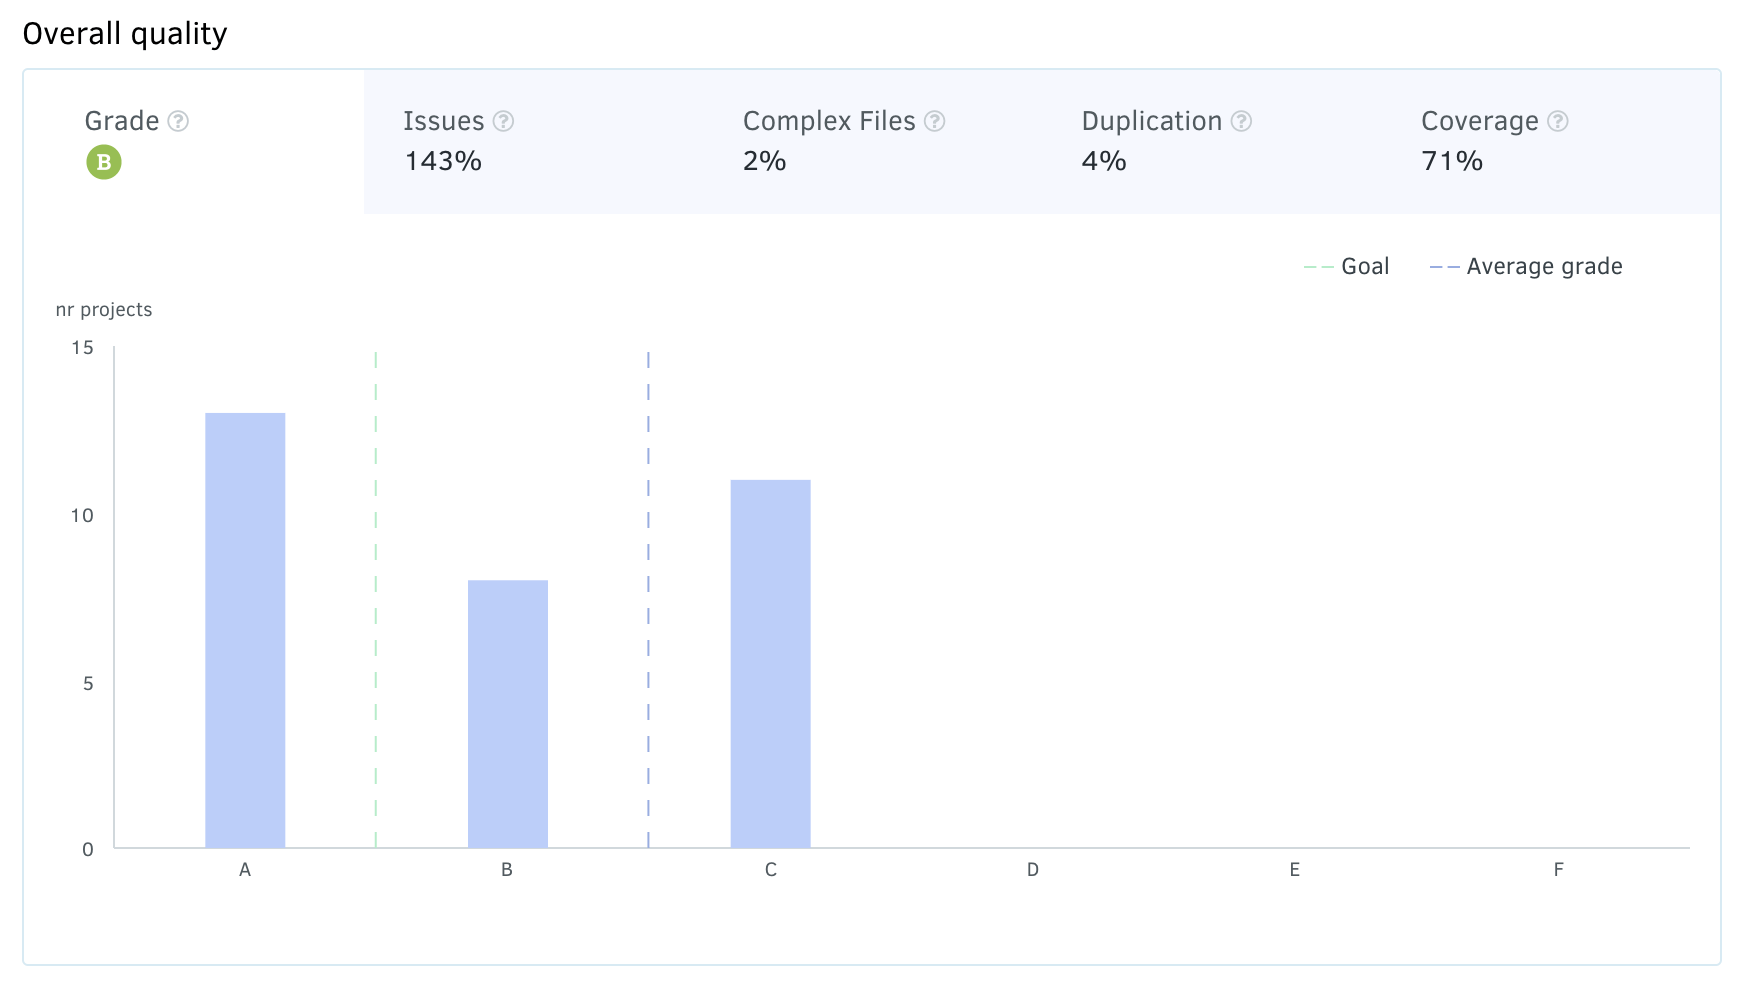Click the question mark next to Duplication
The height and width of the screenshot is (996, 1754).
(x=1241, y=121)
